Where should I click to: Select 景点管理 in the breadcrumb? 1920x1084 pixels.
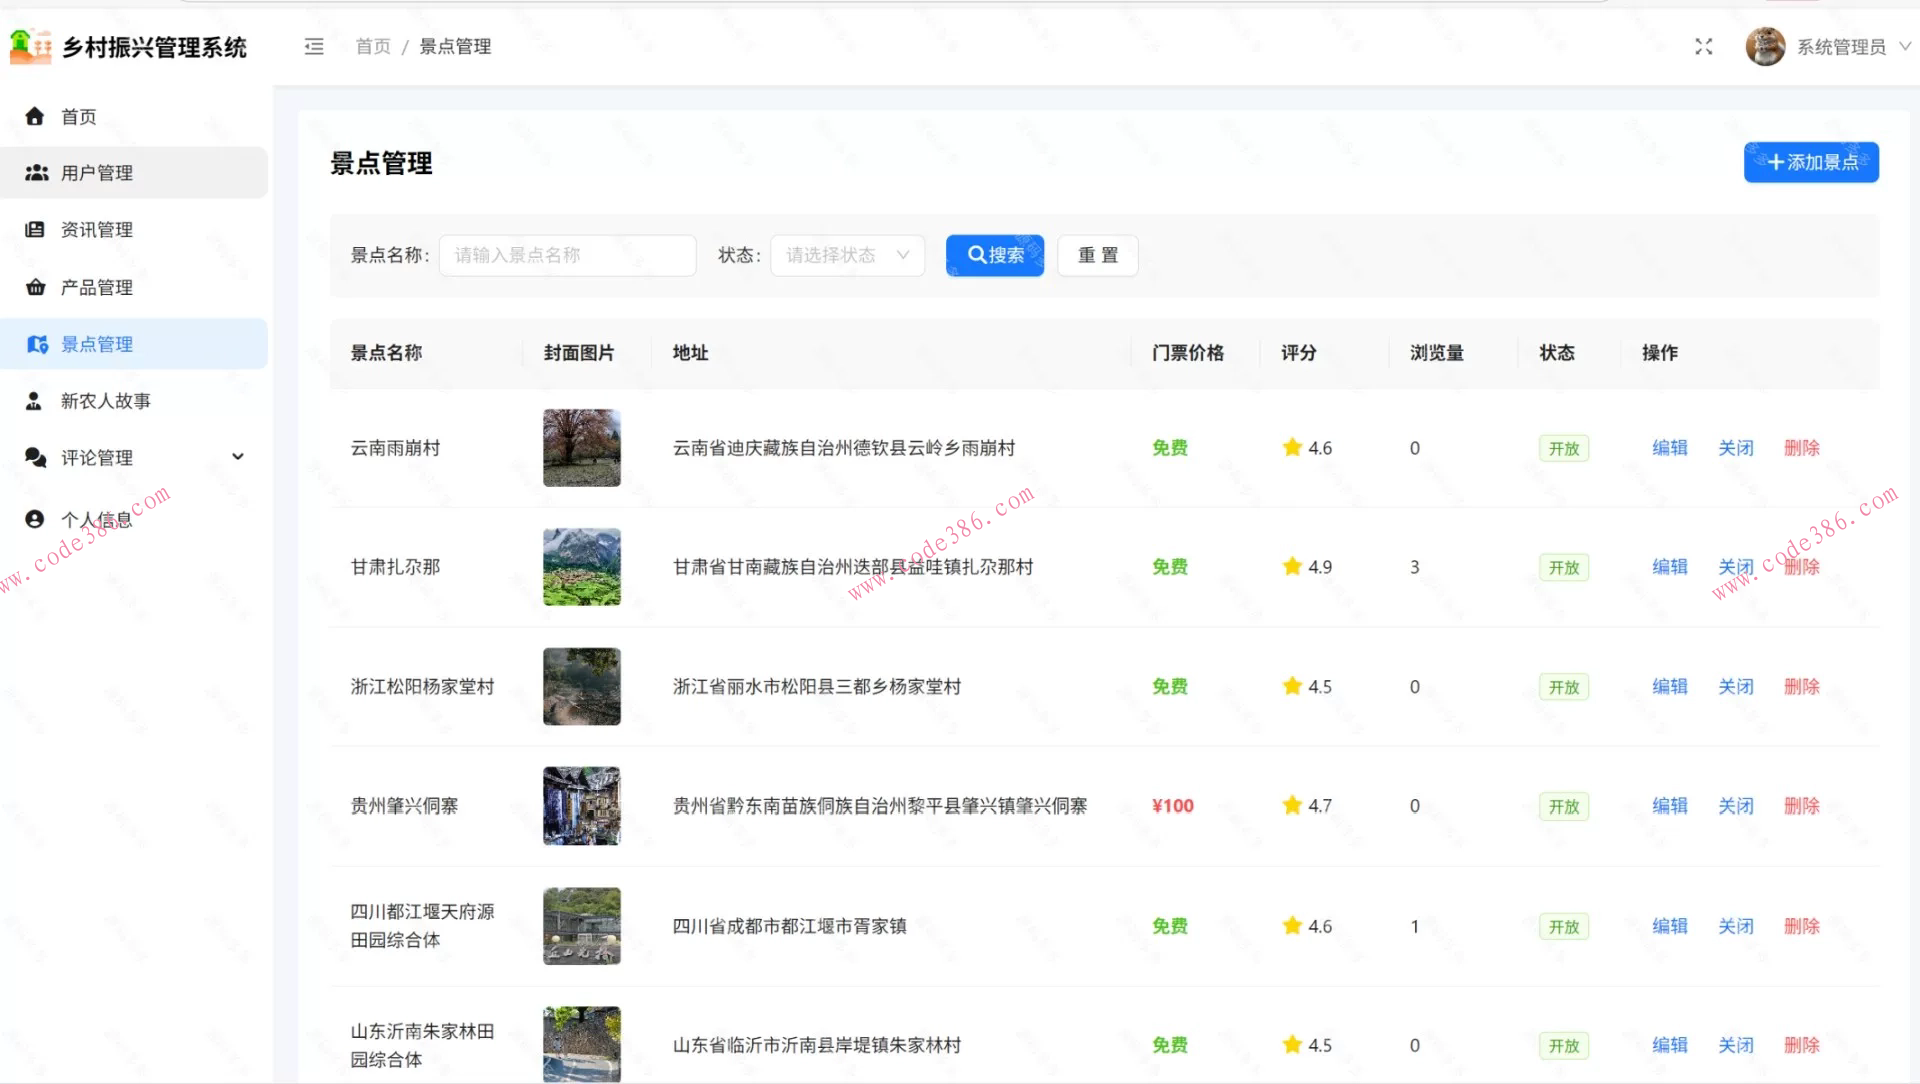(x=455, y=46)
